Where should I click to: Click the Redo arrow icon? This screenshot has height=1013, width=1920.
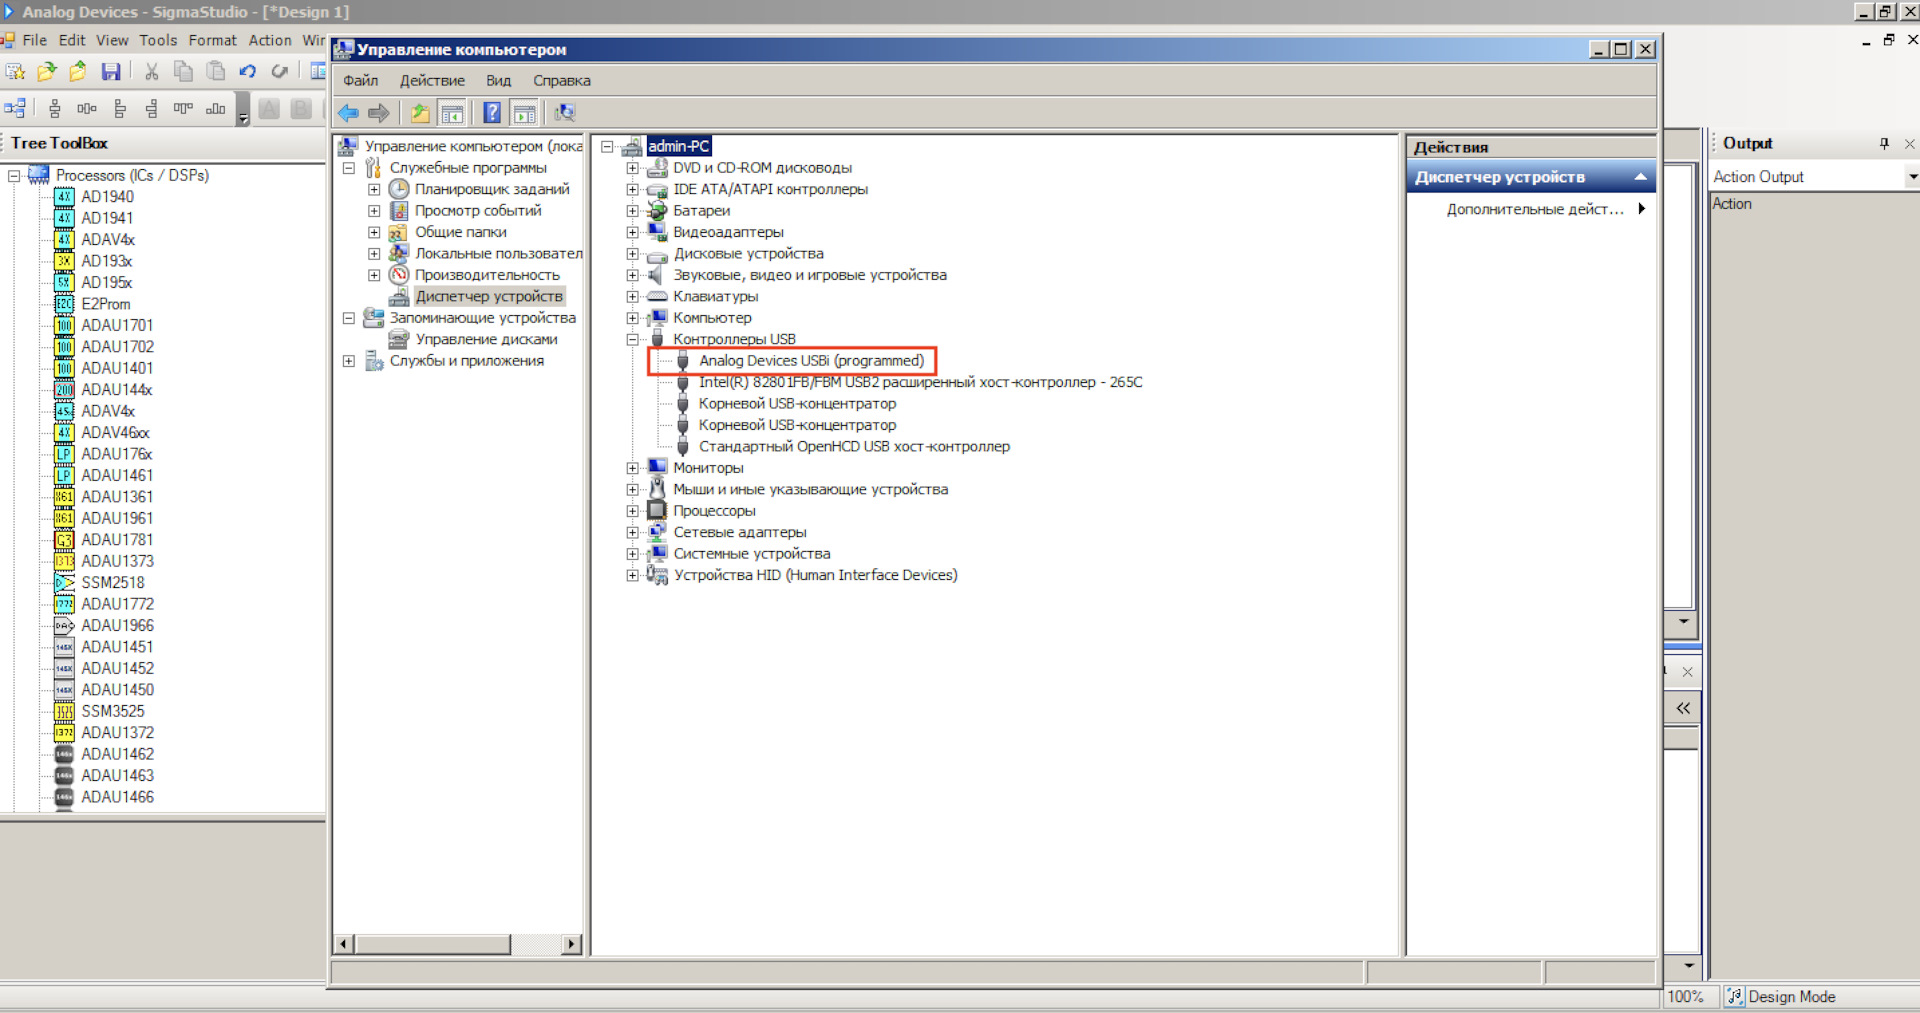click(279, 71)
